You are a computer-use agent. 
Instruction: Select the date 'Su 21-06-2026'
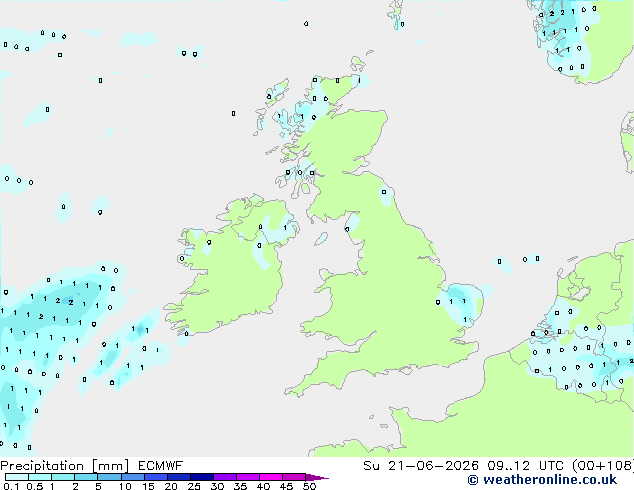tap(421, 466)
